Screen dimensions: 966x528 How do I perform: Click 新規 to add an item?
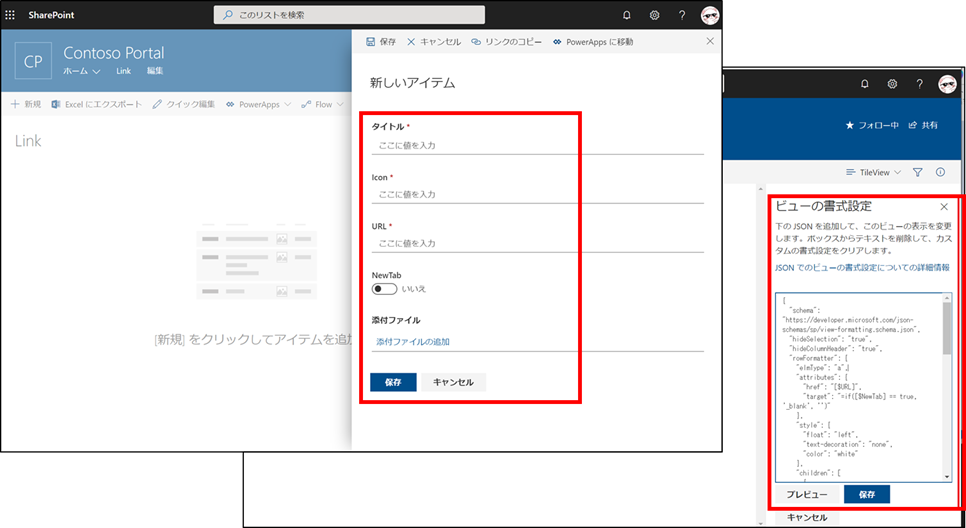(26, 104)
